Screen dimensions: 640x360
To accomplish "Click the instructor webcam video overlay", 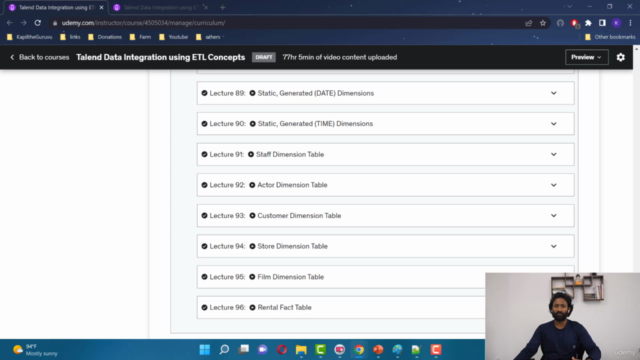I will coord(562,316).
